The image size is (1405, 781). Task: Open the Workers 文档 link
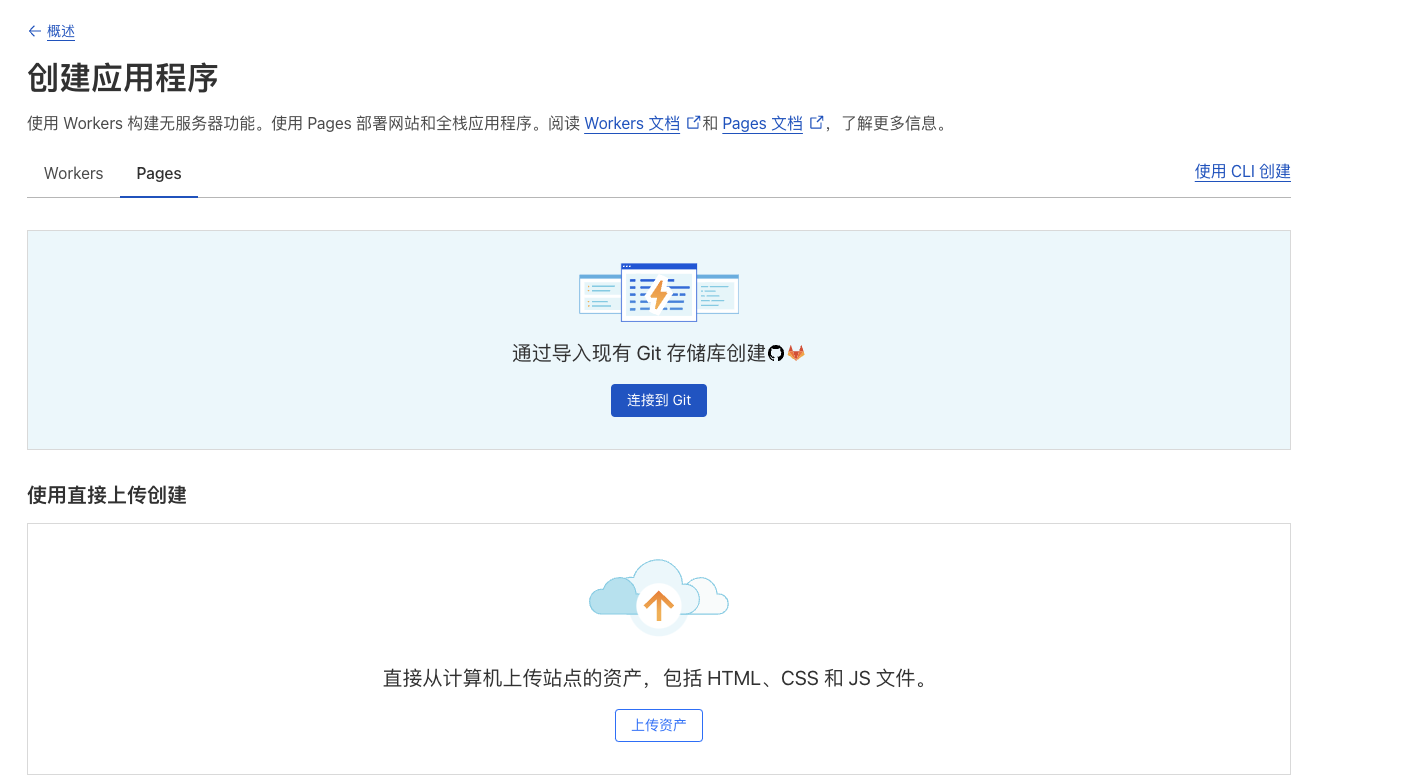tap(632, 124)
